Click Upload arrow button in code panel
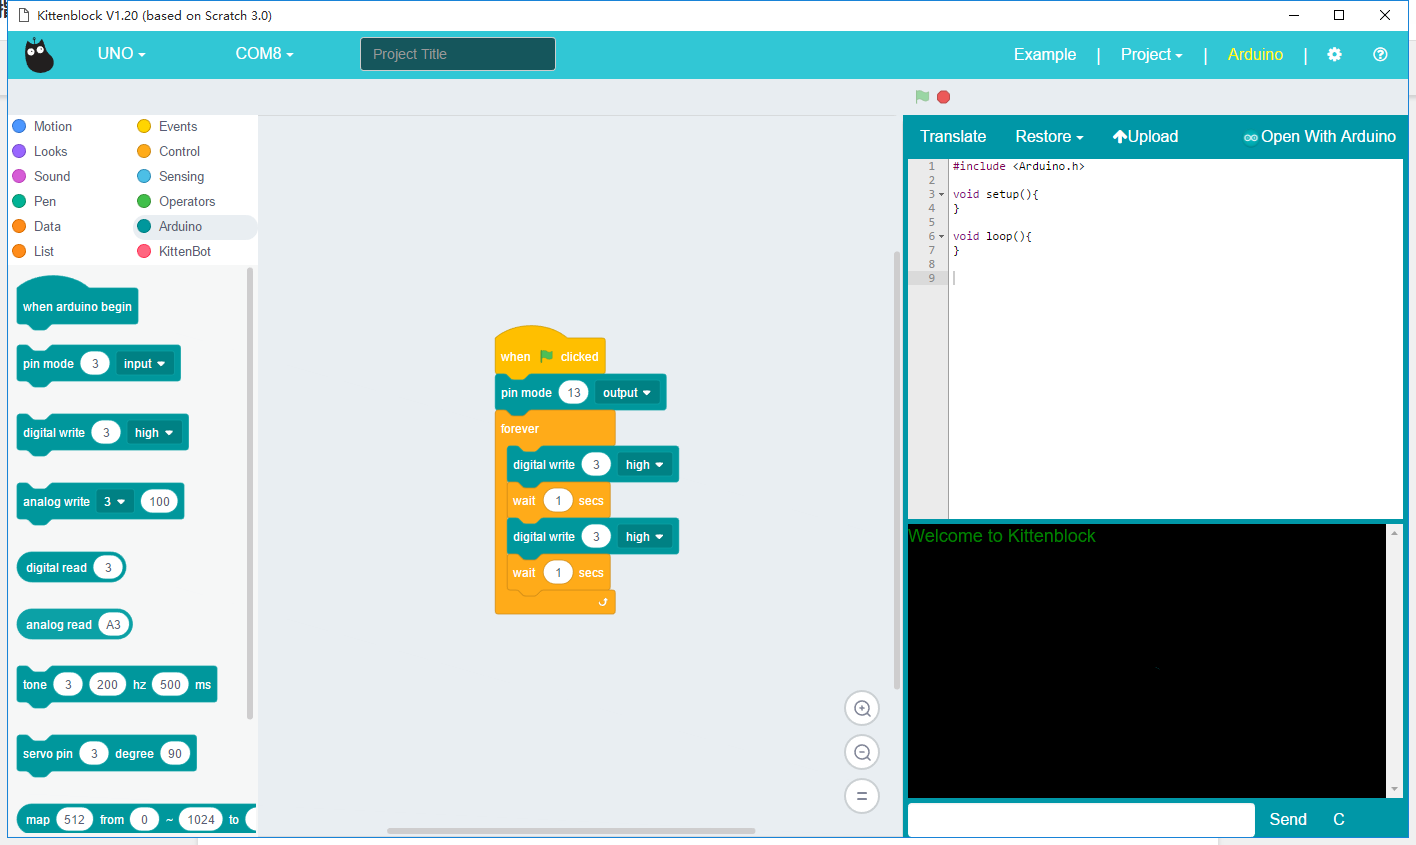 (x=1145, y=136)
